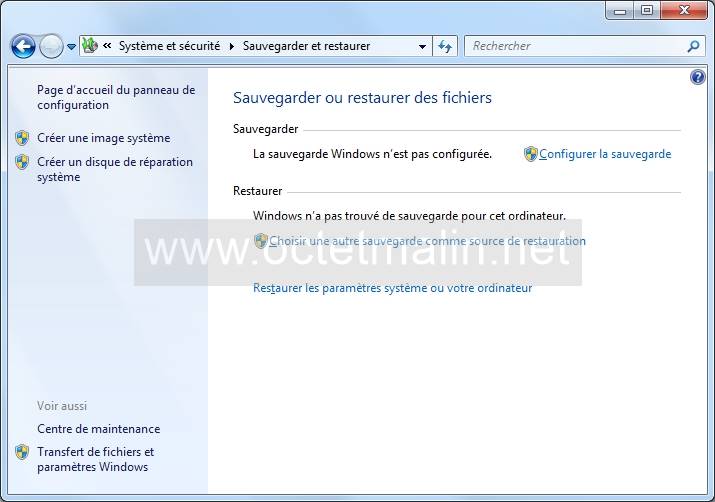Expand arrow after 'Système et sécurité' breadcrumb
715x502 pixels.
click(232, 47)
